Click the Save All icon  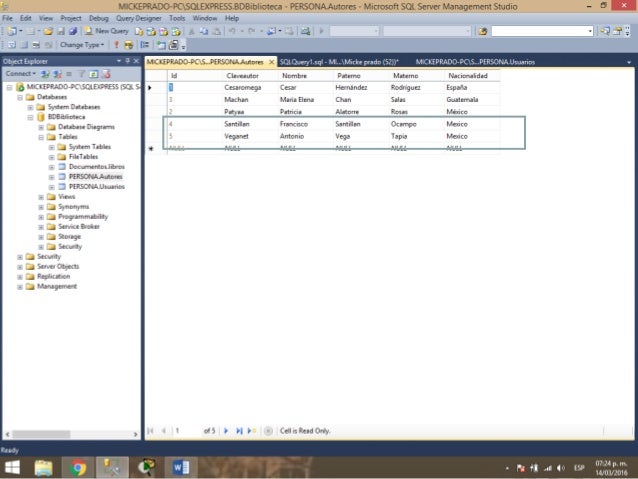(73, 31)
